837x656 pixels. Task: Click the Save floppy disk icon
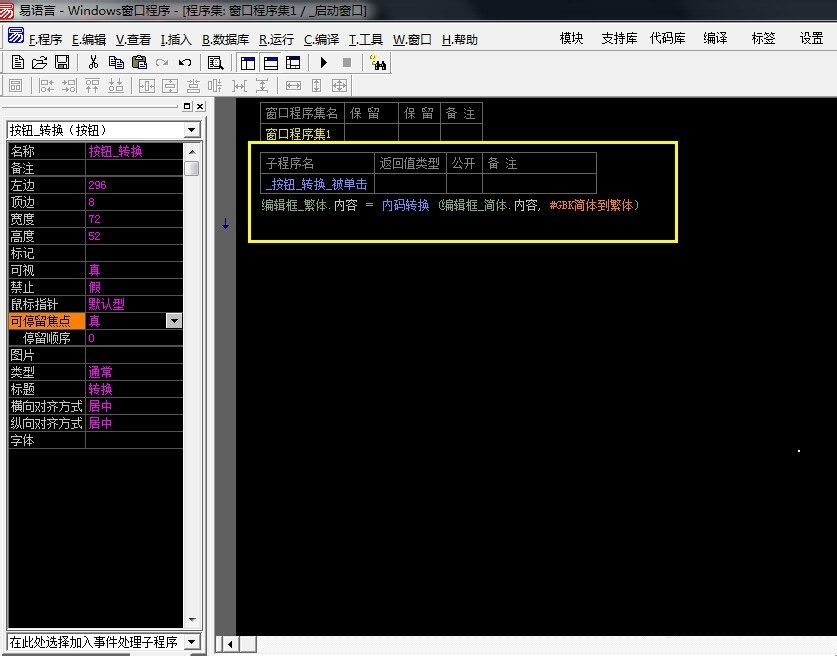click(x=62, y=62)
